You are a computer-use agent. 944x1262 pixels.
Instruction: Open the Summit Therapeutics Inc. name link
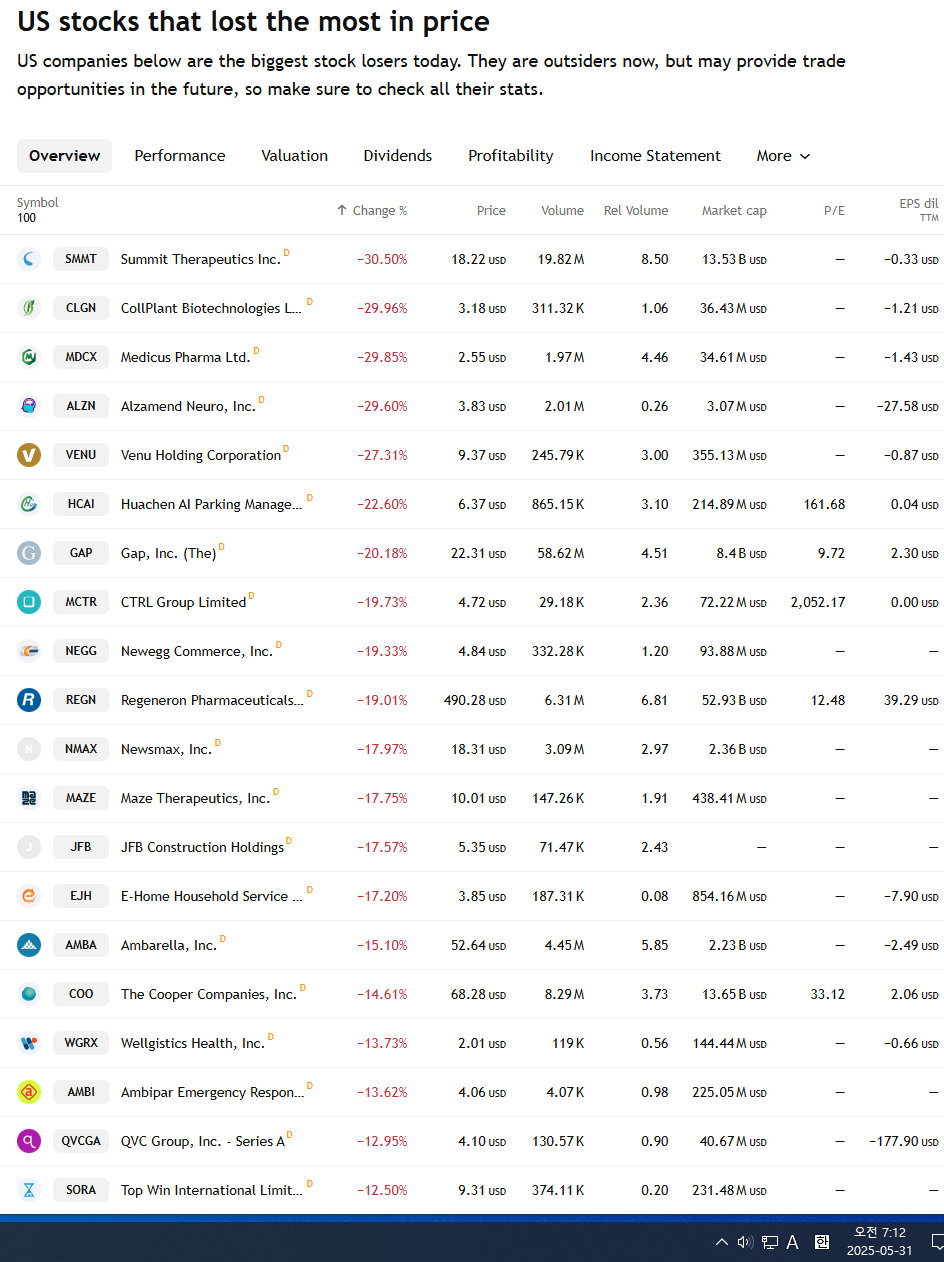point(200,260)
